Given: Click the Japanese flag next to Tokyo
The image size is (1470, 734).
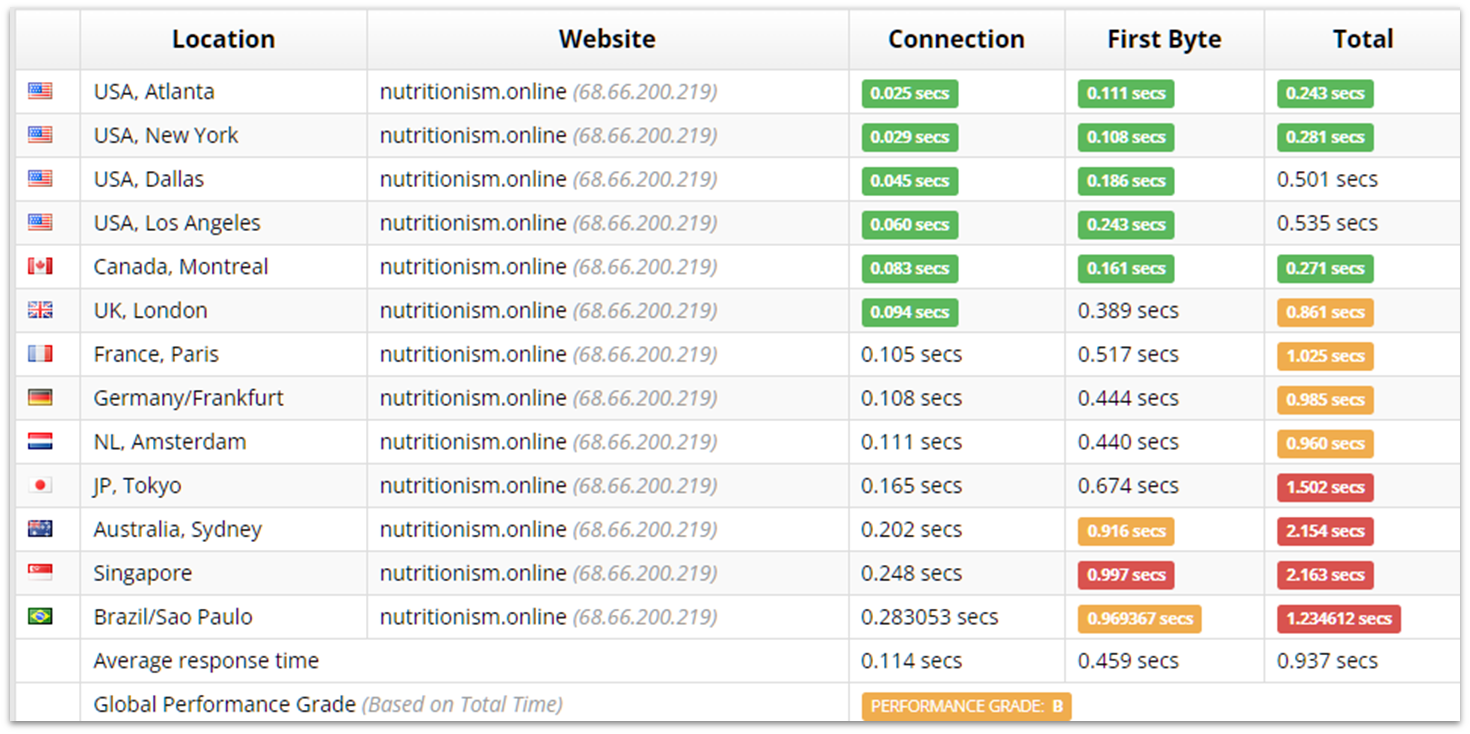Looking at the screenshot, I should [40, 485].
